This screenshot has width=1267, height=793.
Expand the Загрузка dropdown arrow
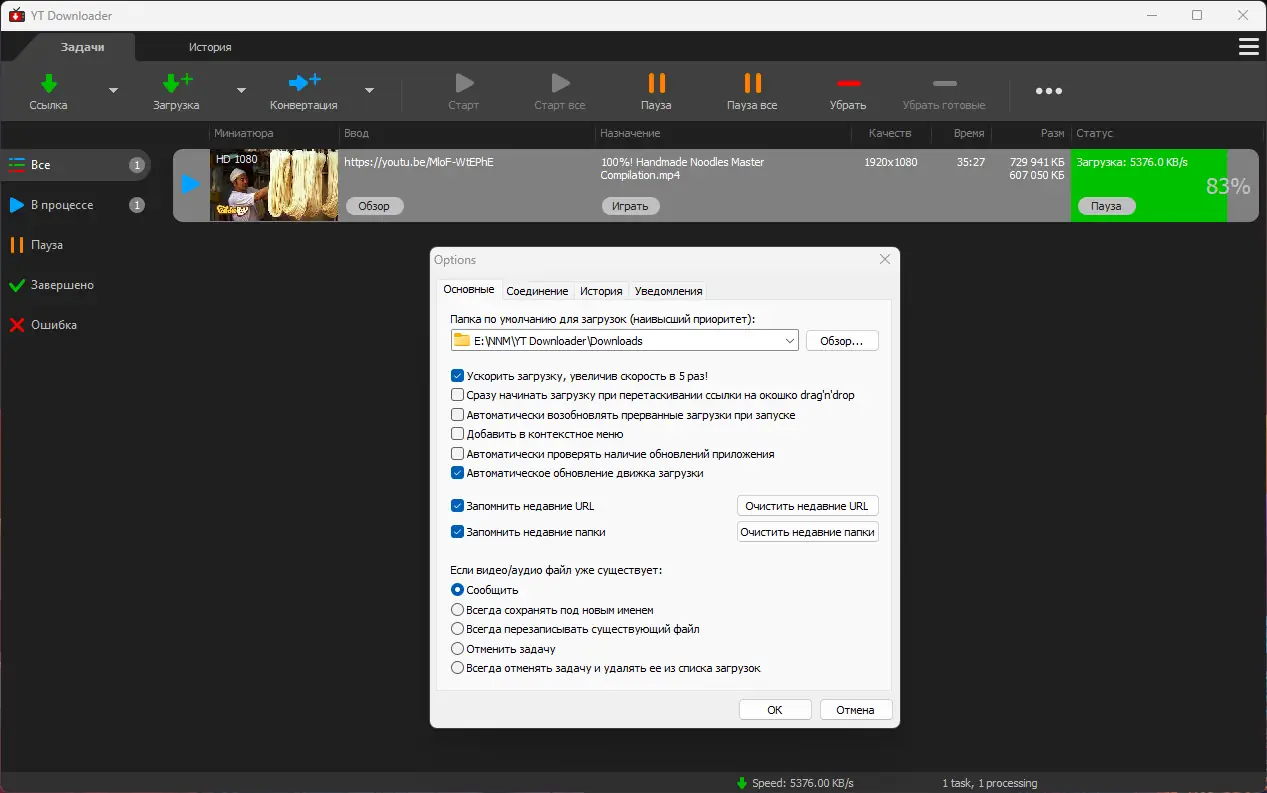(x=241, y=90)
